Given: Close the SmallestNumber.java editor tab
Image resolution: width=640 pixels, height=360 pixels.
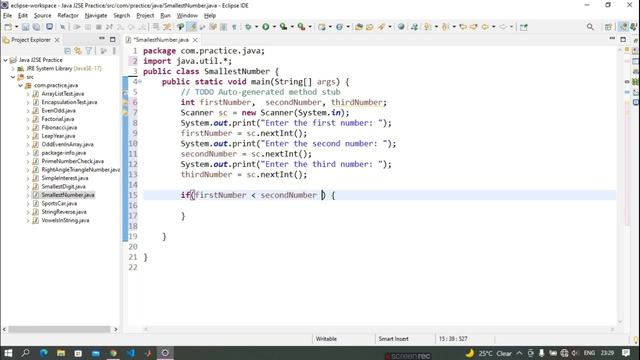Looking at the screenshot, I should coord(195,40).
